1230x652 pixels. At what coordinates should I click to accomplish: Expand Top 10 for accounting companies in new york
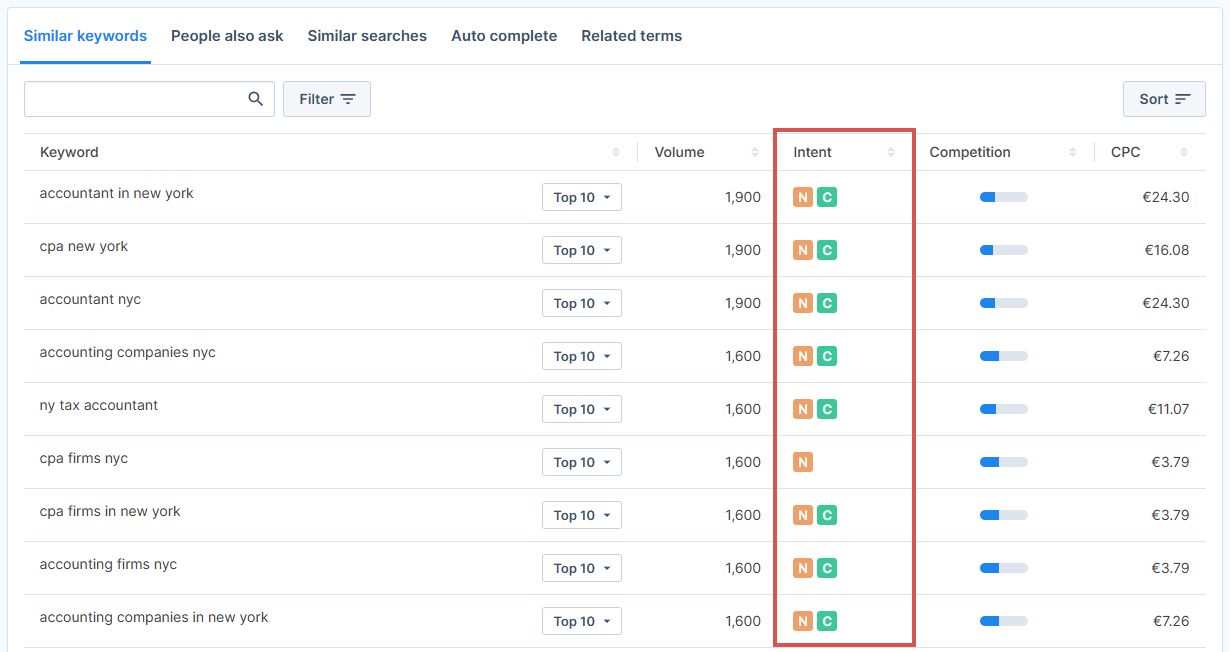pyautogui.click(x=582, y=621)
